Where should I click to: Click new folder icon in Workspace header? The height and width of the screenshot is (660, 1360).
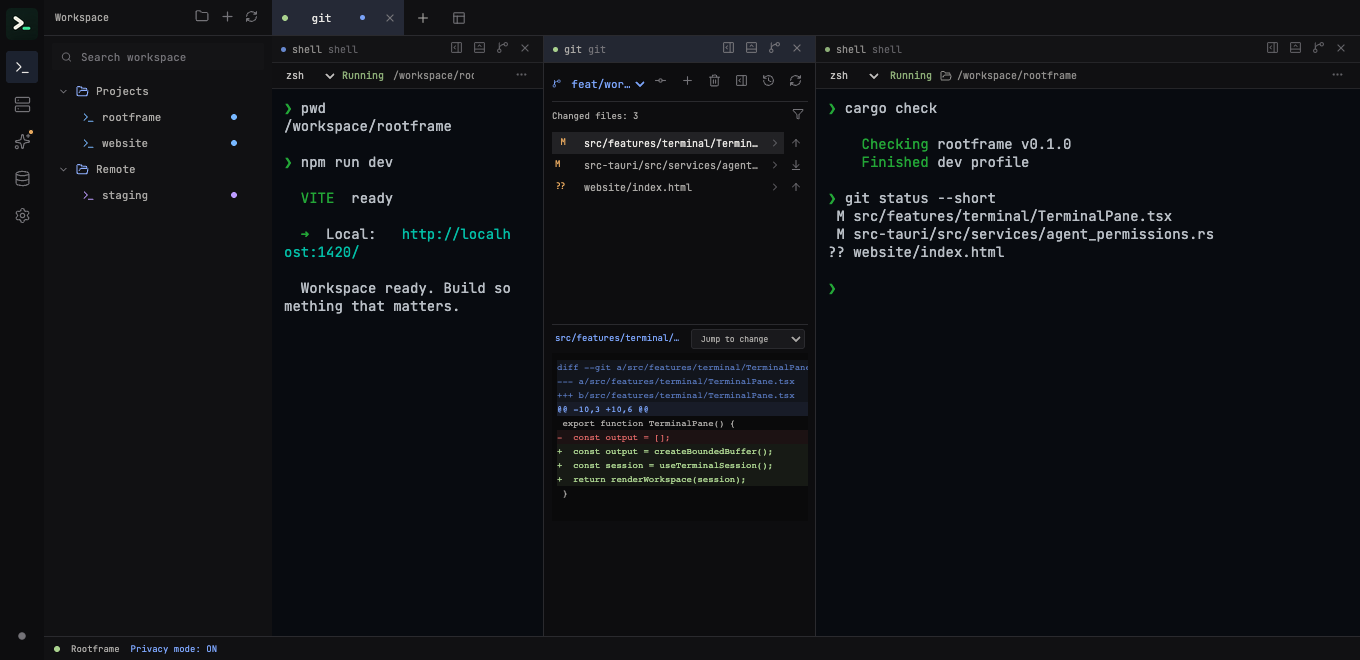click(x=202, y=17)
